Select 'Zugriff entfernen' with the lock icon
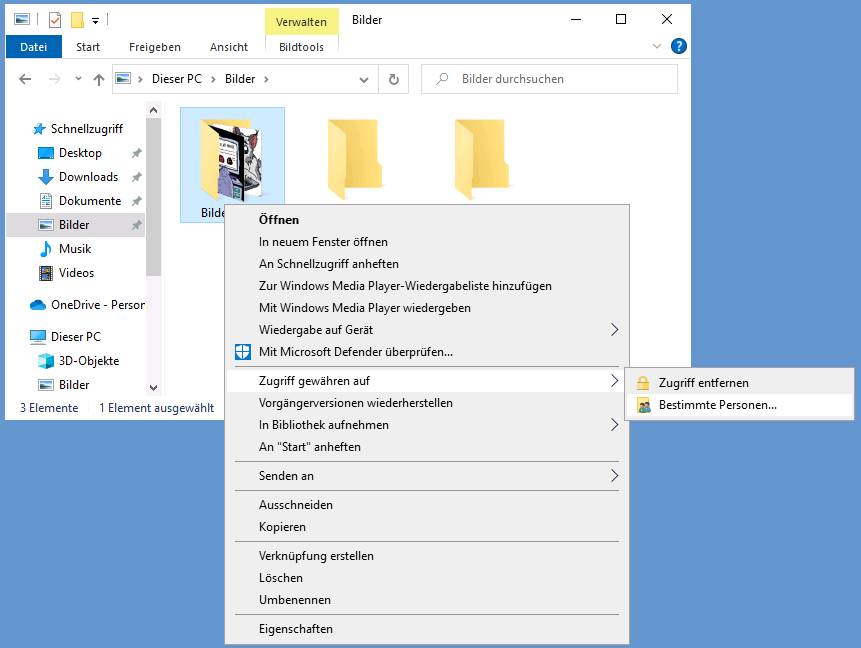Viewport: 861px width, 648px height. 703,382
